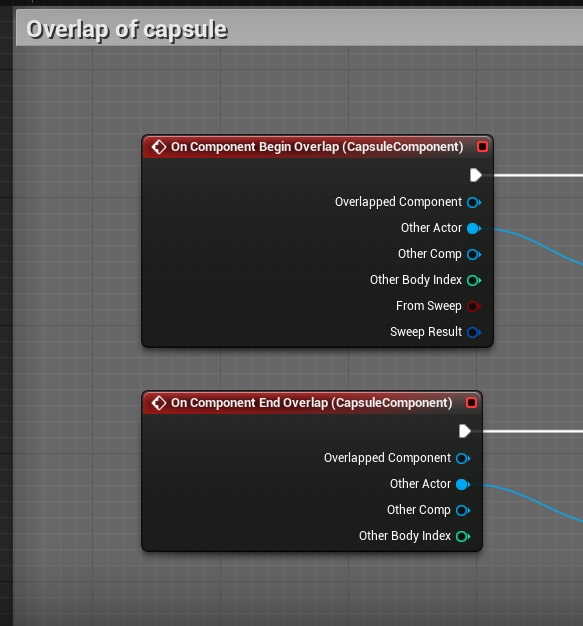Viewport: 583px width, 626px height.
Task: Select On Component End Overlap node title
Action: 311,403
